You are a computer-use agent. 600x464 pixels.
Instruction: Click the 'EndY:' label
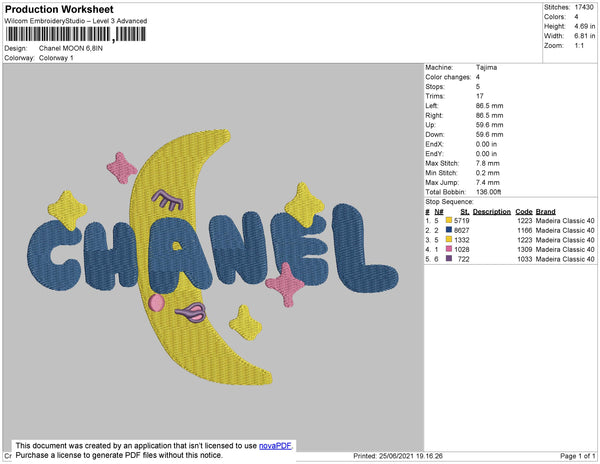434,153
